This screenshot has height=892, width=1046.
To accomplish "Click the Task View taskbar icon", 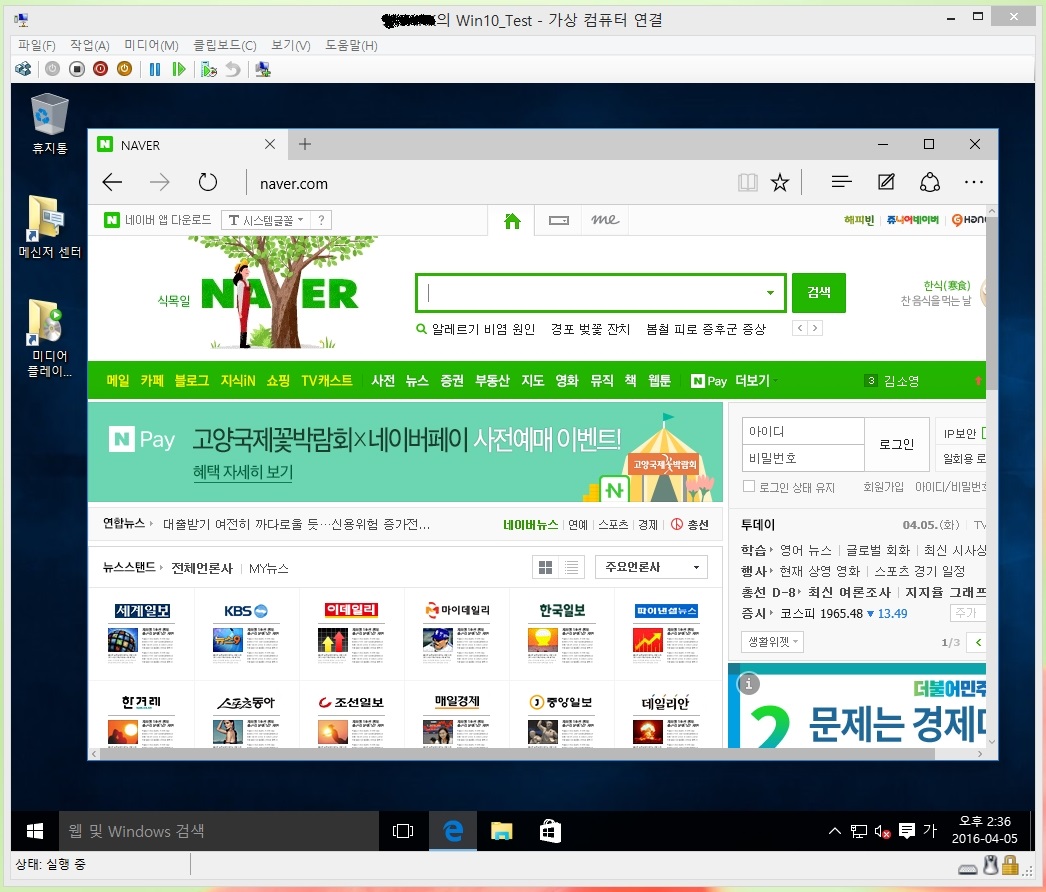I will pos(403,831).
